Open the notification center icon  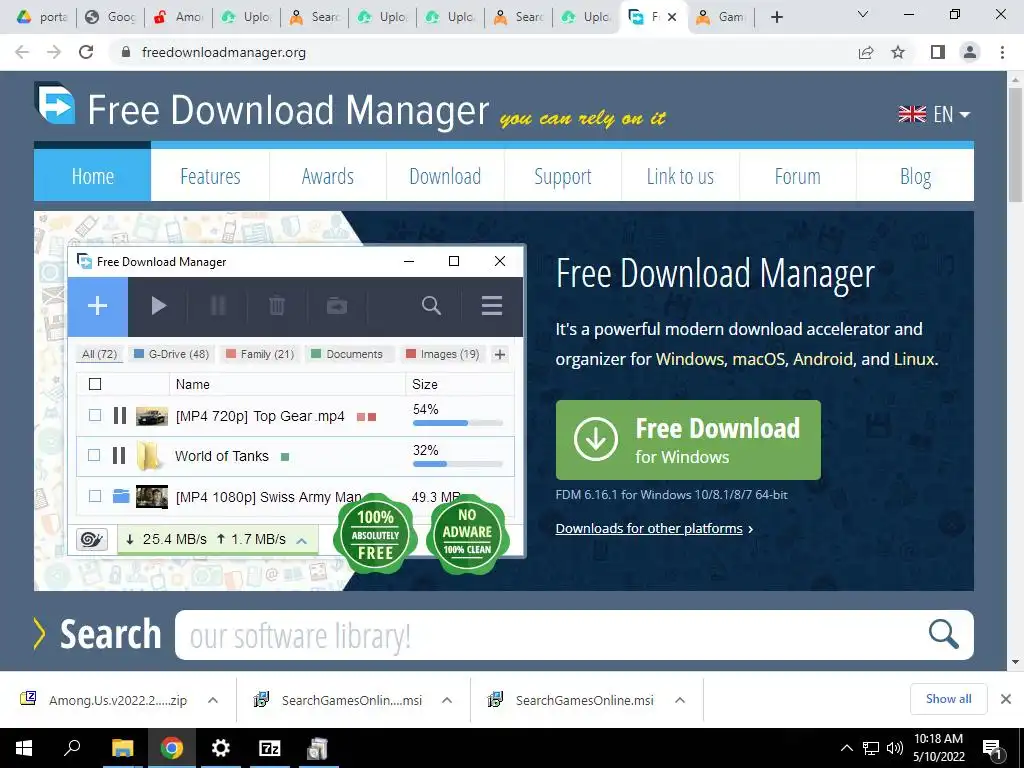pos(992,749)
